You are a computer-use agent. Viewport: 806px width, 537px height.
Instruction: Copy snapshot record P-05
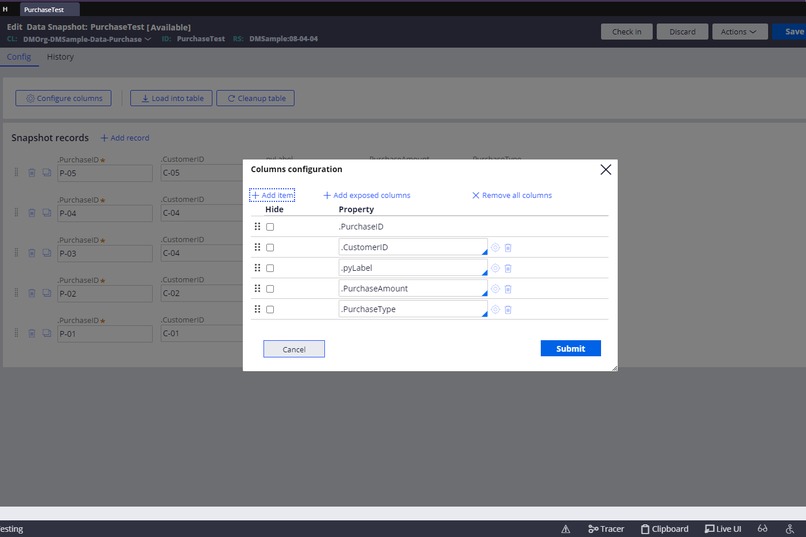[47, 173]
